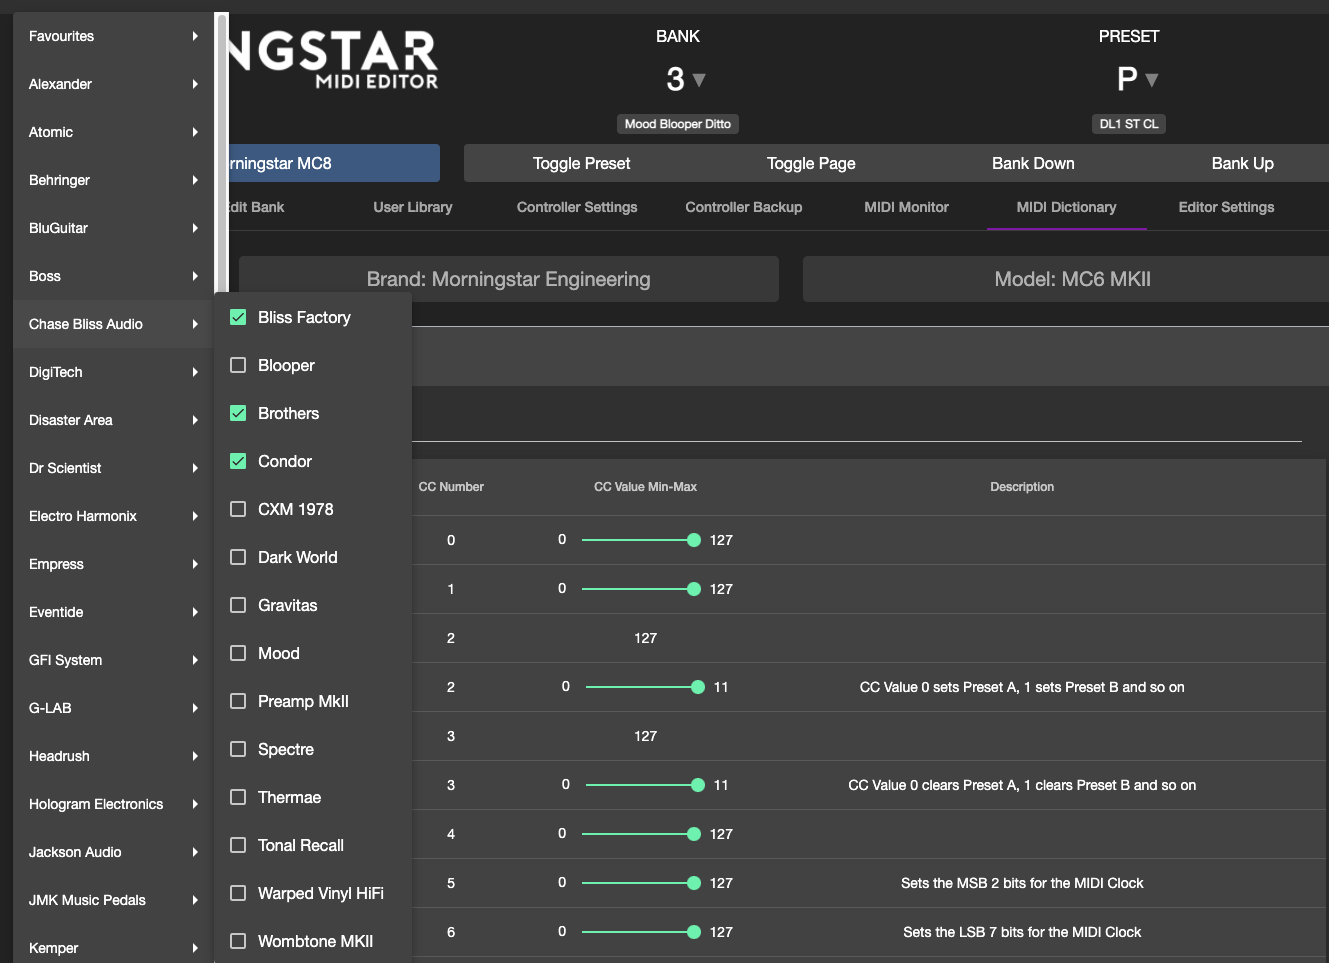Uncheck the Bliss Factory checkbox
The width and height of the screenshot is (1329, 963).
coord(238,317)
